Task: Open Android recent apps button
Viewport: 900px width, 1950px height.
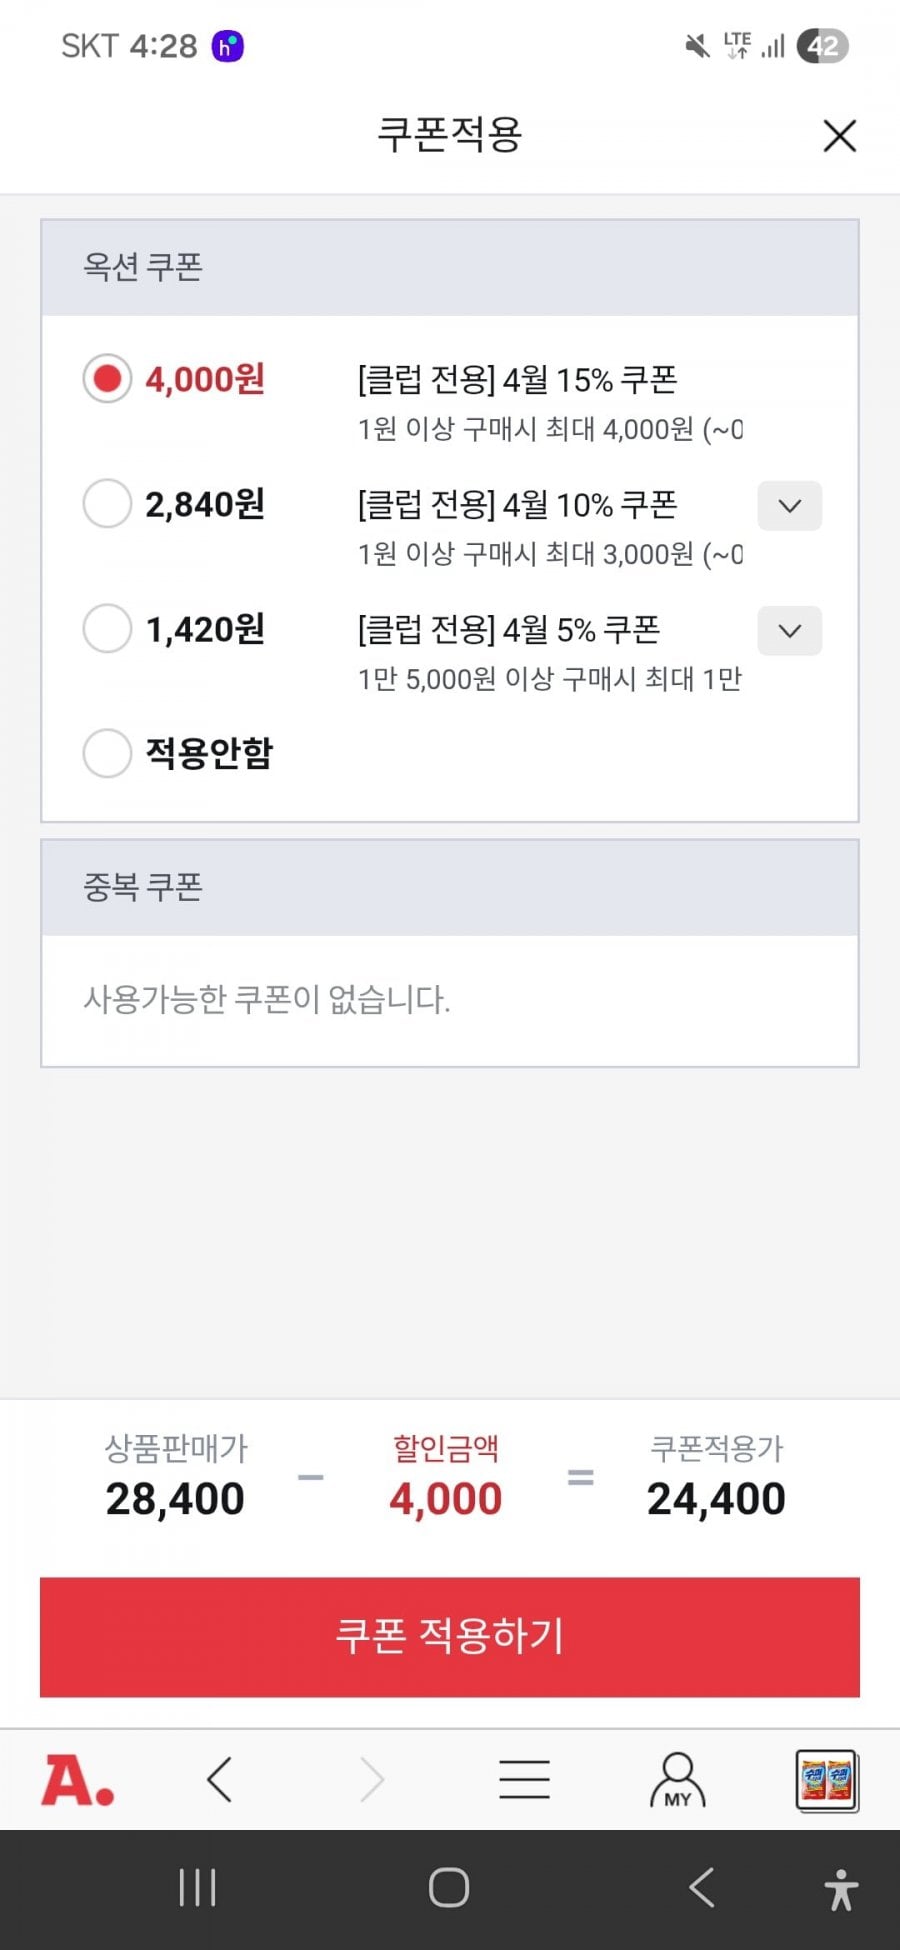Action: [x=197, y=1888]
